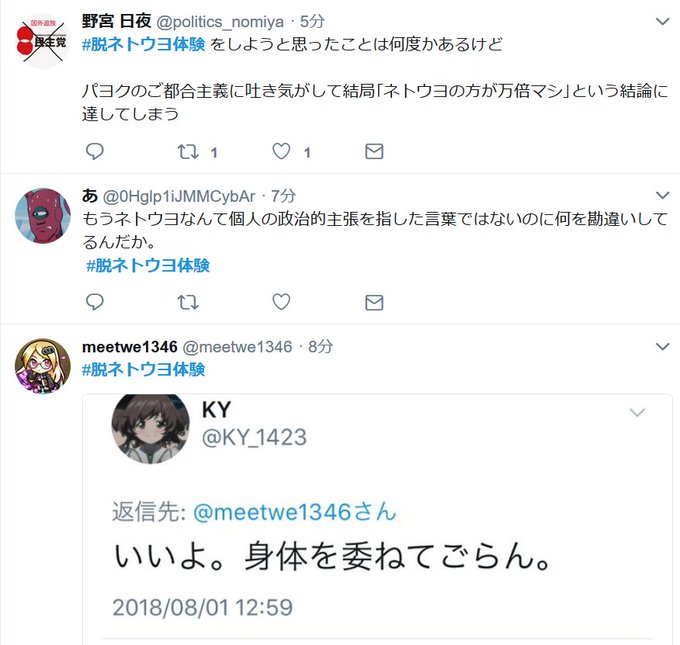The height and width of the screenshot is (645, 680).
Task: Retweet the politics_nomiya tweet
Action: click(x=188, y=151)
